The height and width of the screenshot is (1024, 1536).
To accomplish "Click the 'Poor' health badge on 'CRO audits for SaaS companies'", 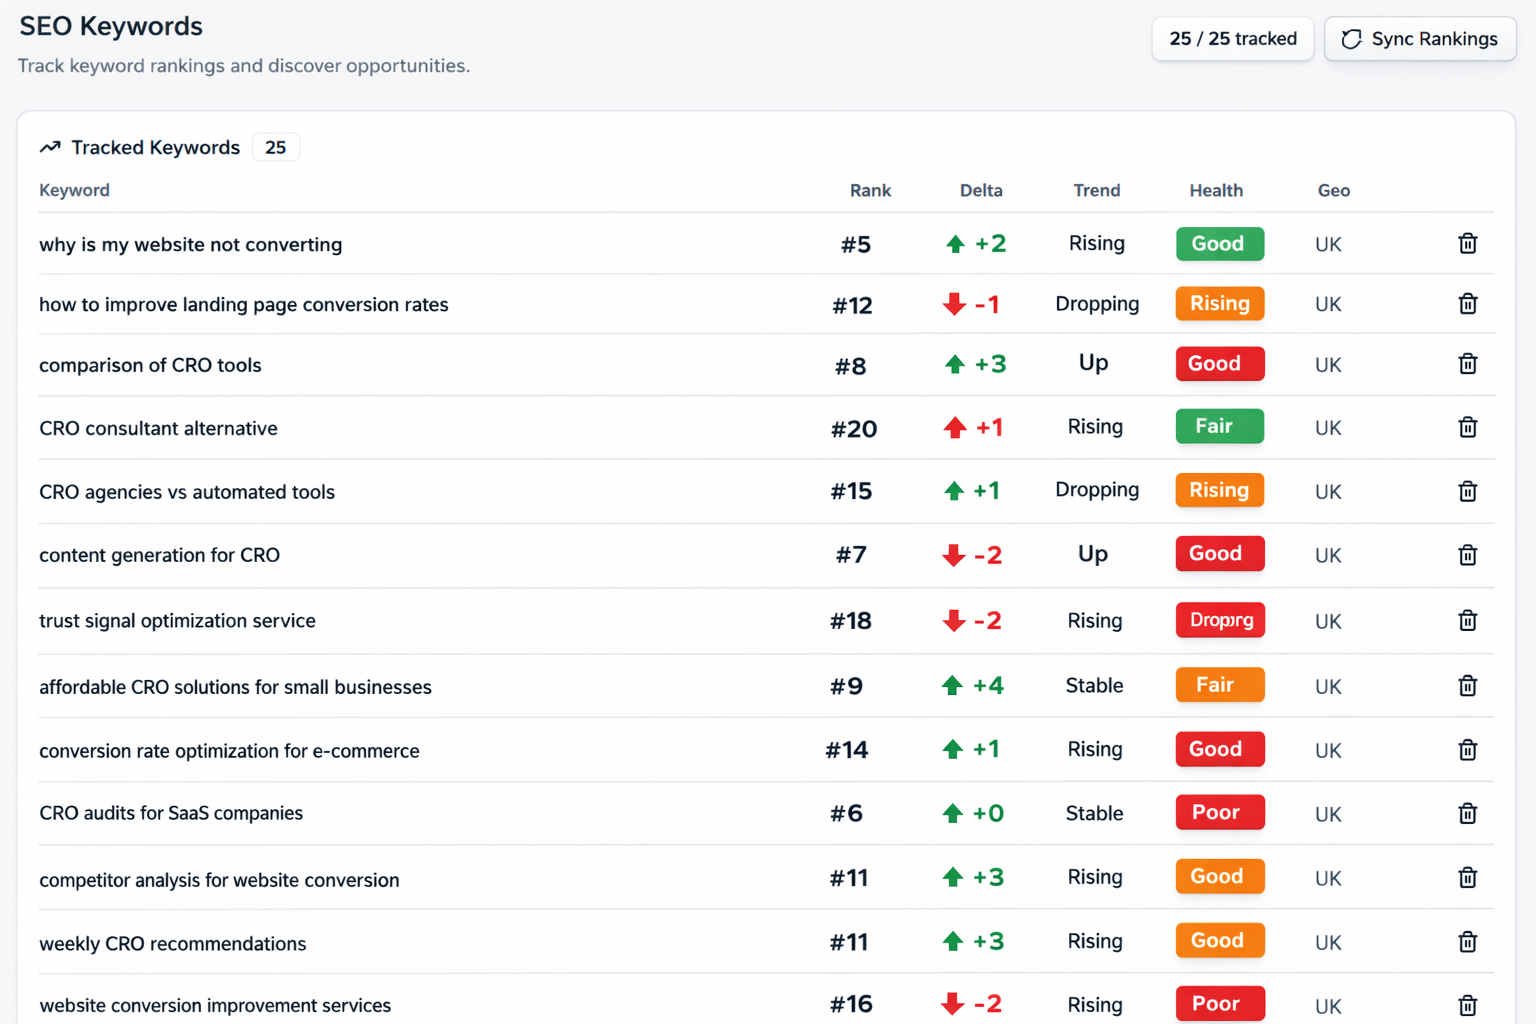I will pos(1219,813).
